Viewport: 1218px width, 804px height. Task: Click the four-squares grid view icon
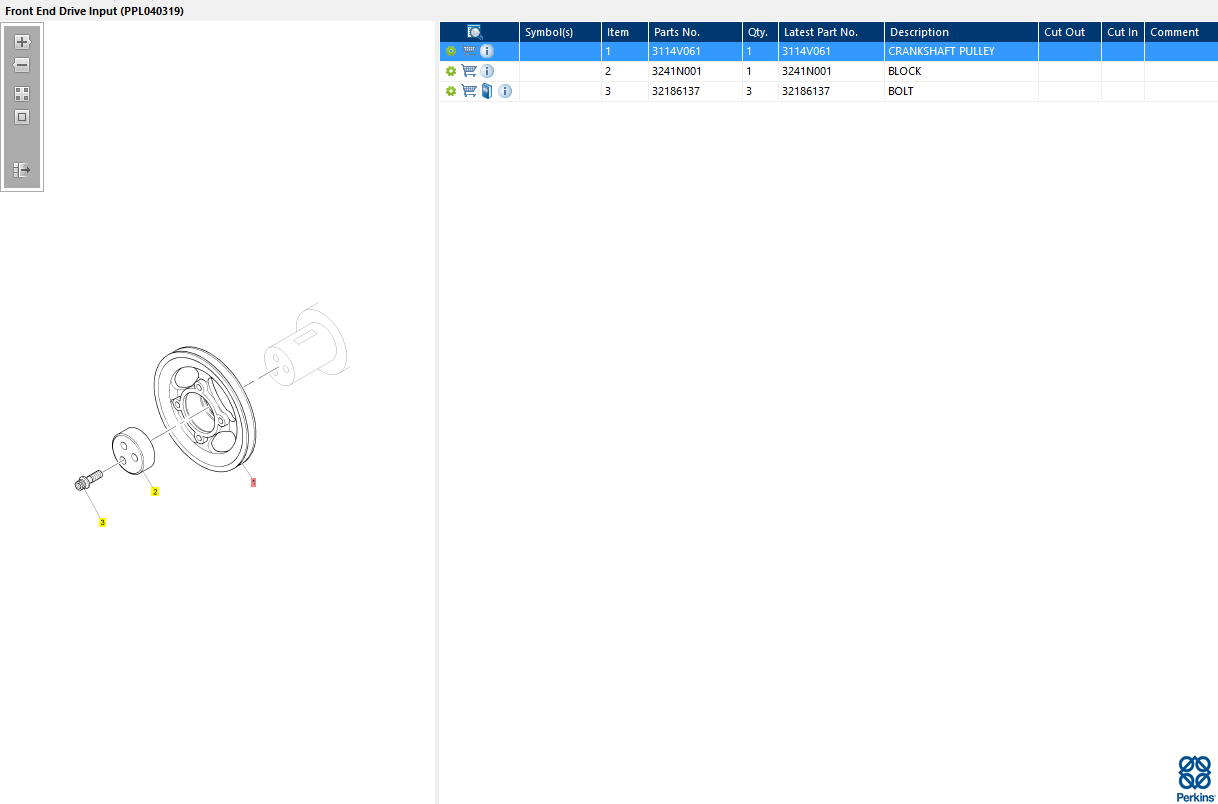click(22, 94)
